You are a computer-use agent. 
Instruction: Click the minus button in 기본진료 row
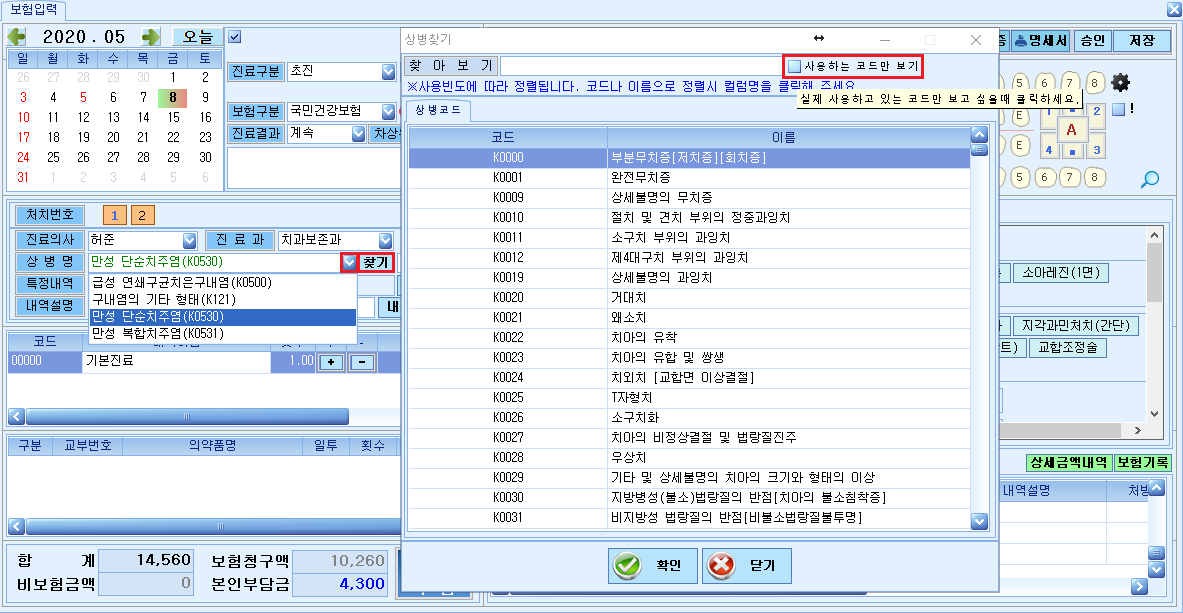coord(362,362)
